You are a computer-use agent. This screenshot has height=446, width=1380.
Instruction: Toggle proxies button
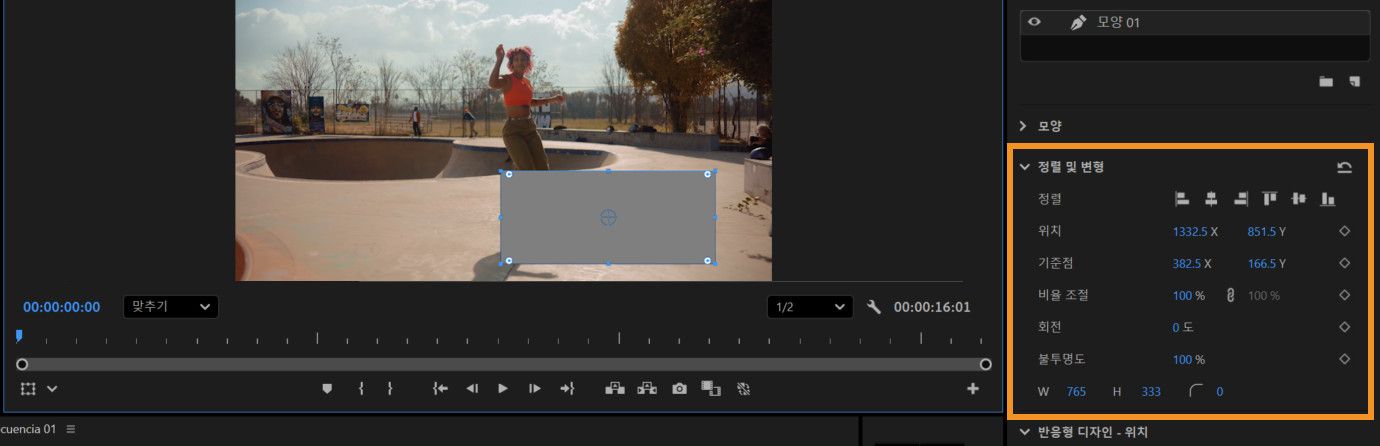[743, 388]
